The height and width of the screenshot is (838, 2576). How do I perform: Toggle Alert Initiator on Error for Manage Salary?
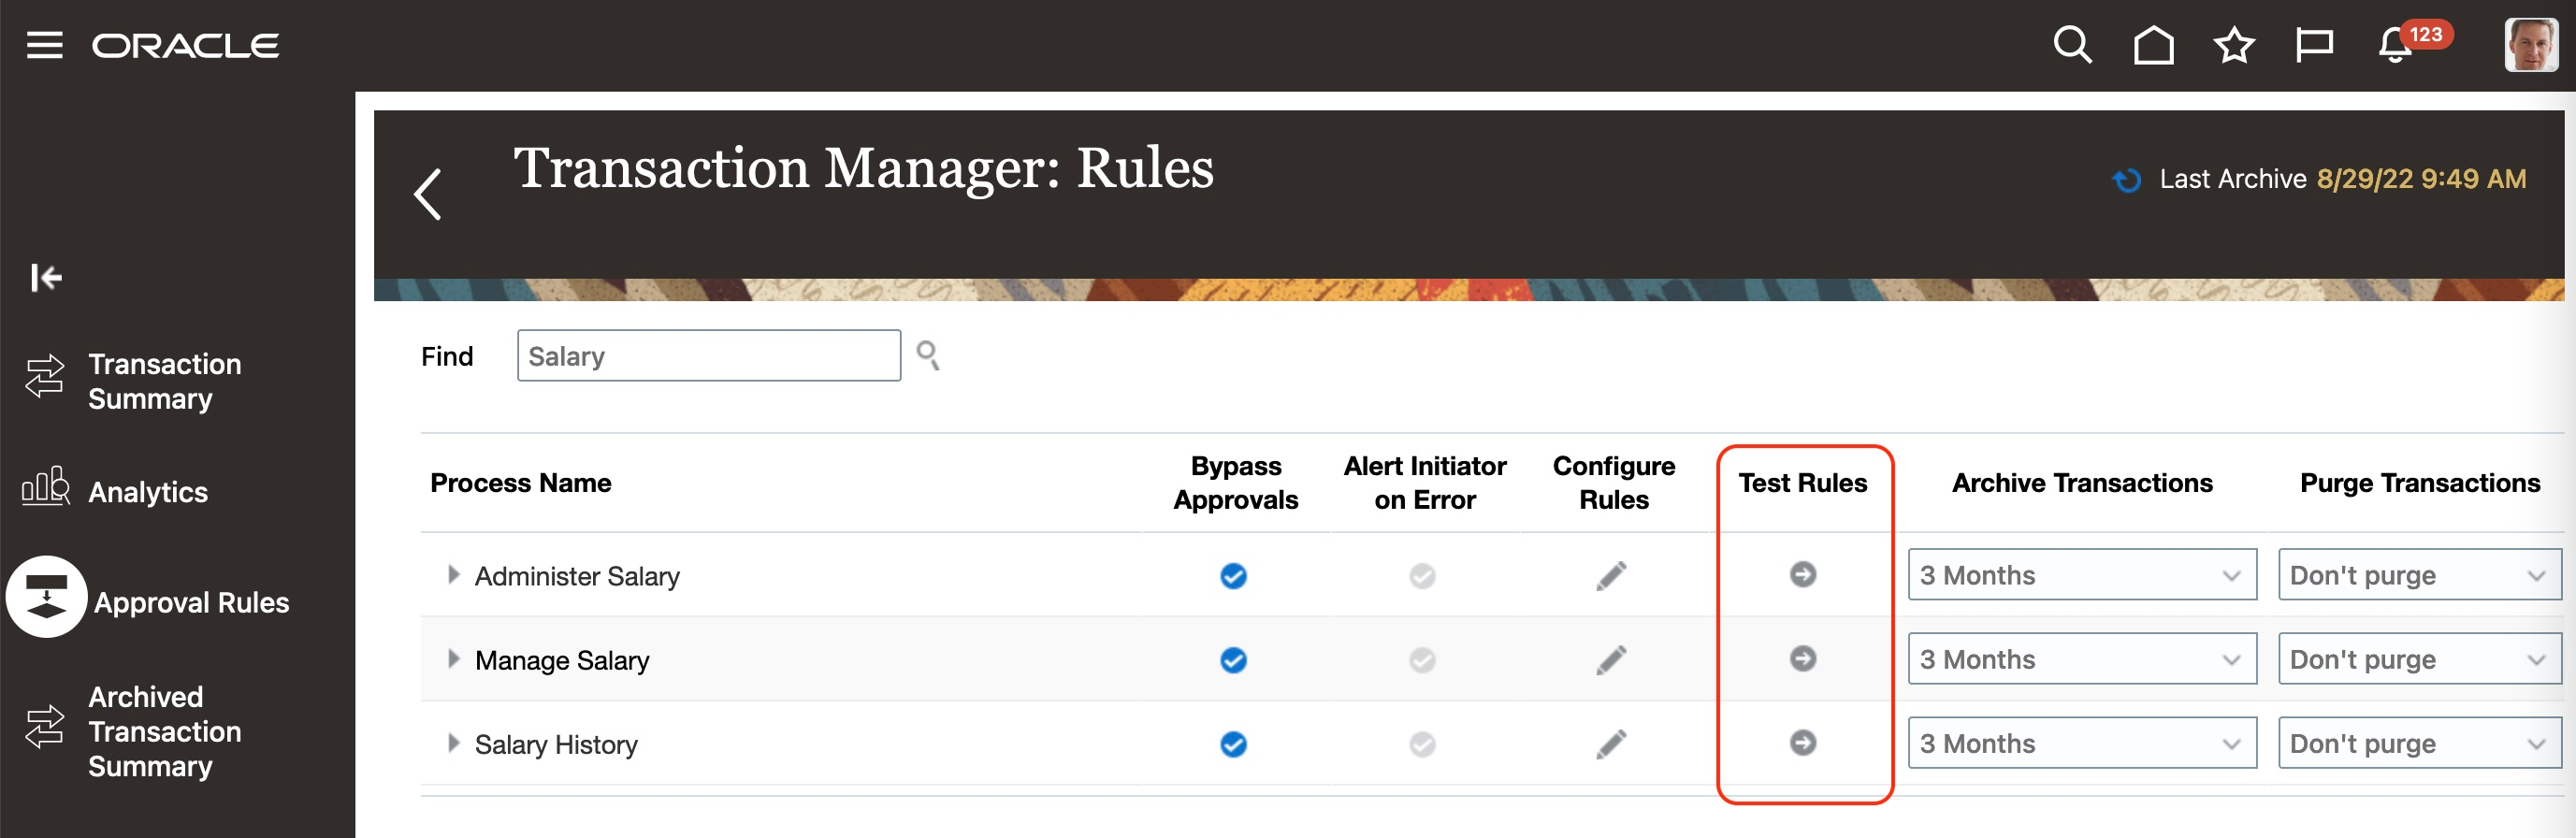coord(1422,660)
